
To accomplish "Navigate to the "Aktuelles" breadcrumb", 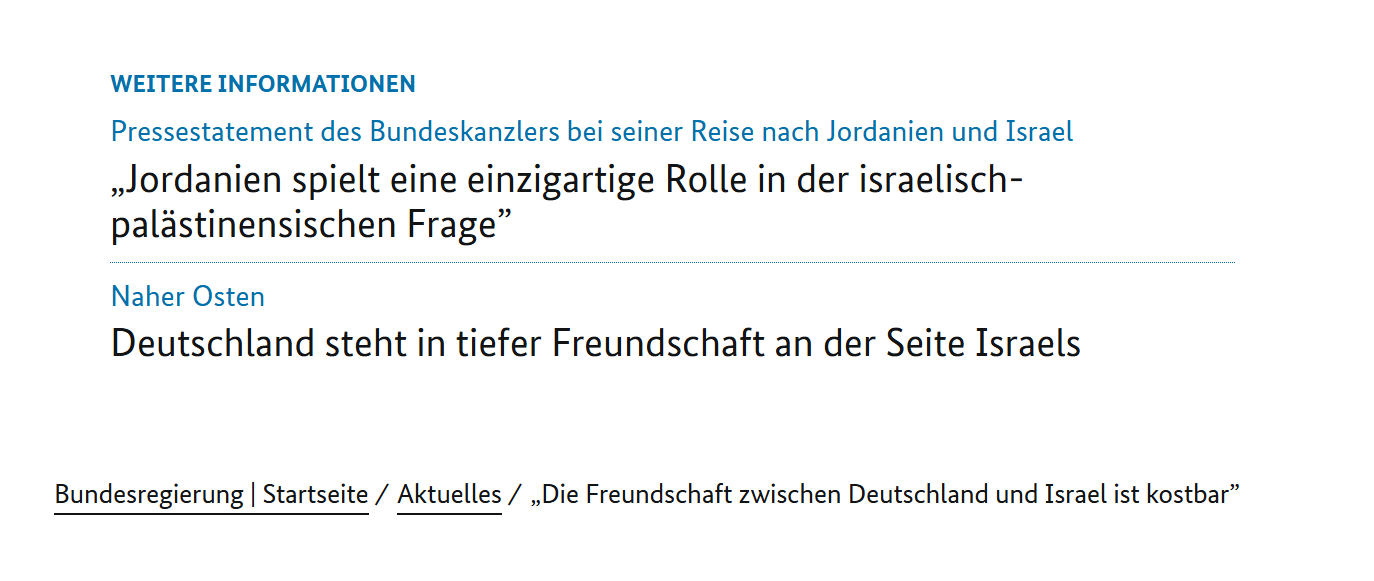I will [449, 494].
